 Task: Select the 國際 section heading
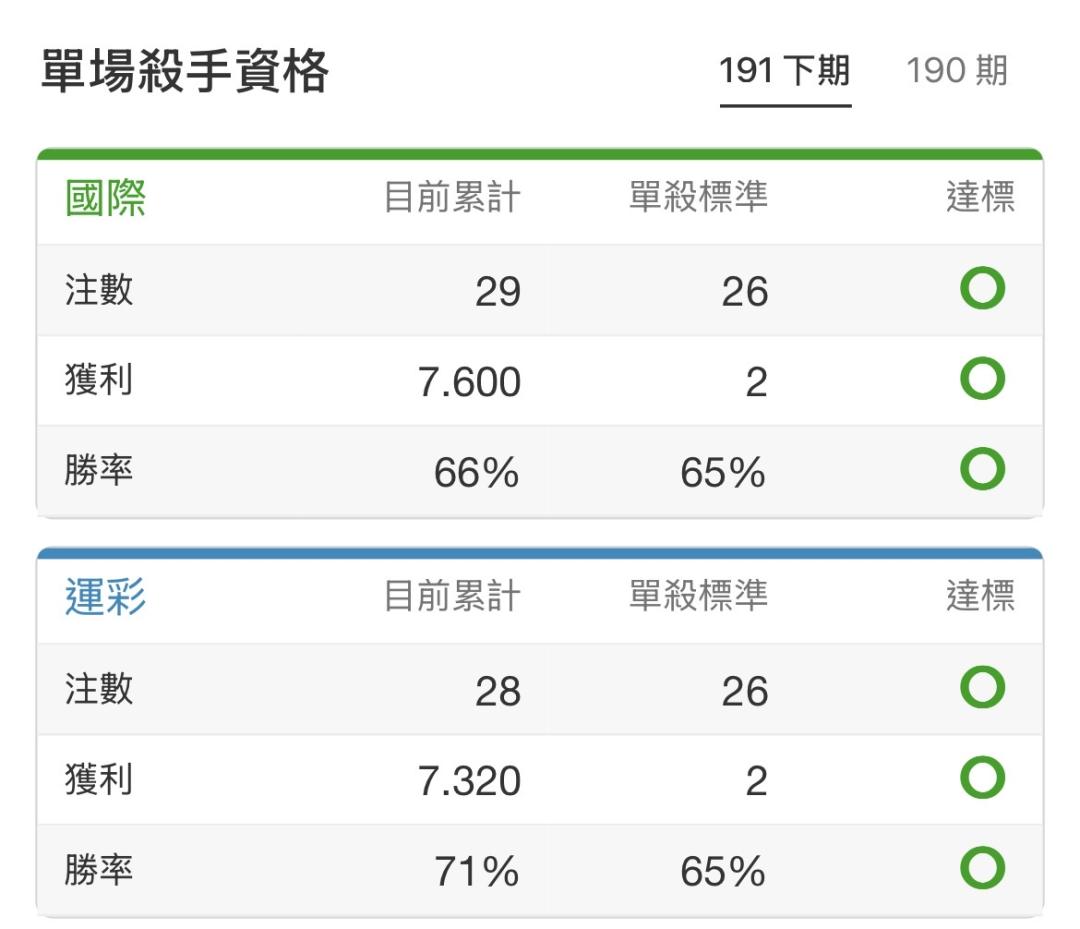click(x=105, y=198)
